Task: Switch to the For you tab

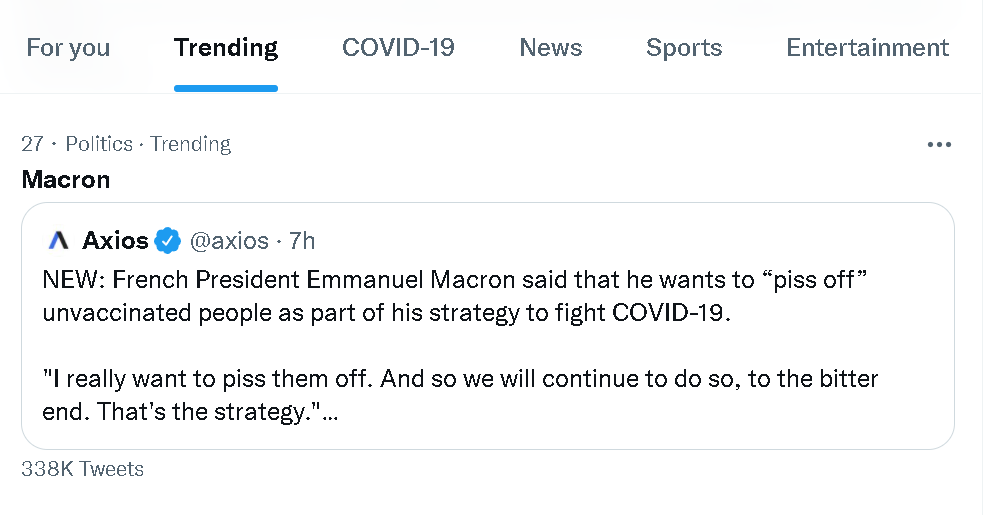Action: point(68,48)
